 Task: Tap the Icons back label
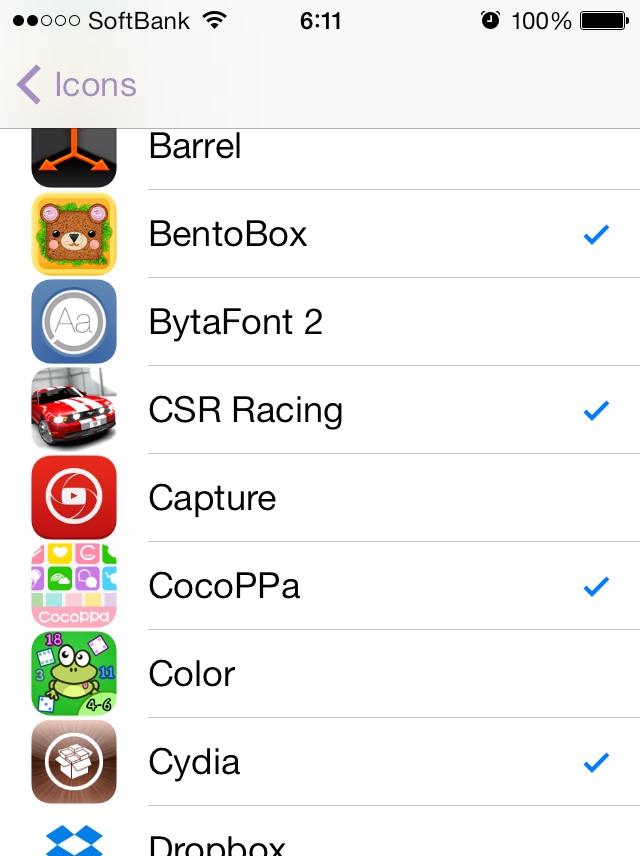click(x=96, y=85)
